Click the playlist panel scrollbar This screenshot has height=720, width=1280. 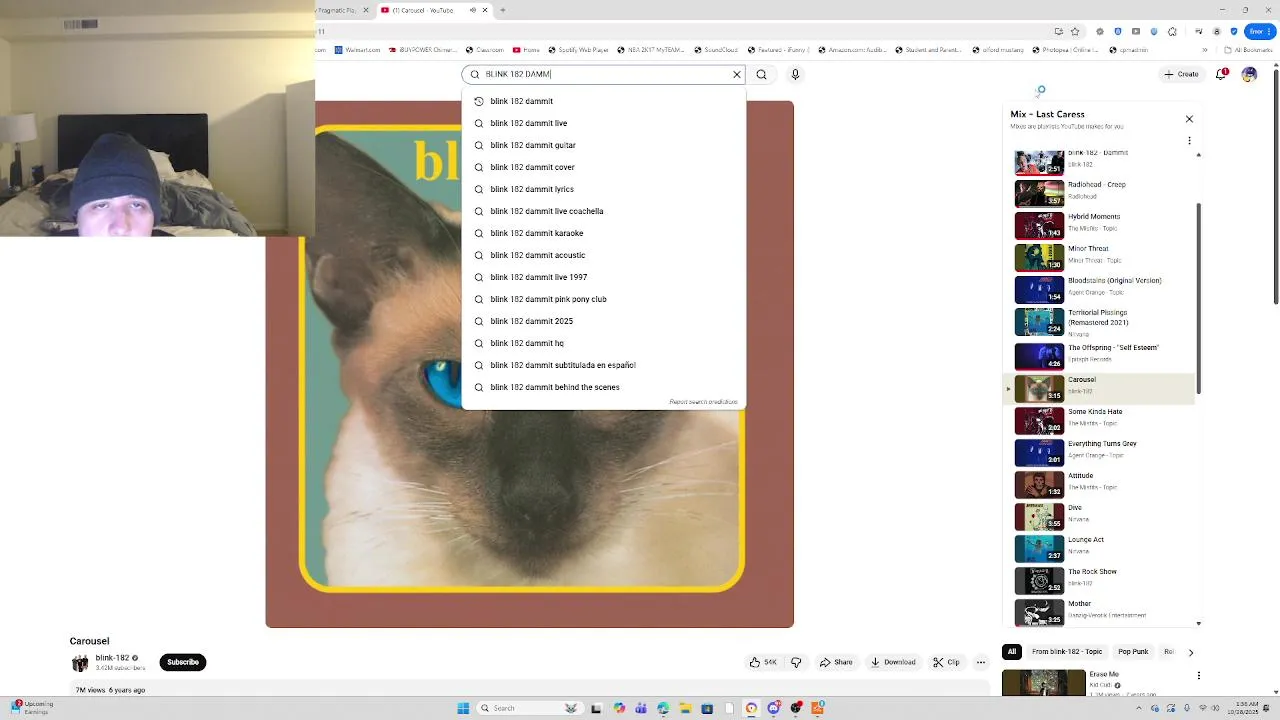point(1198,299)
